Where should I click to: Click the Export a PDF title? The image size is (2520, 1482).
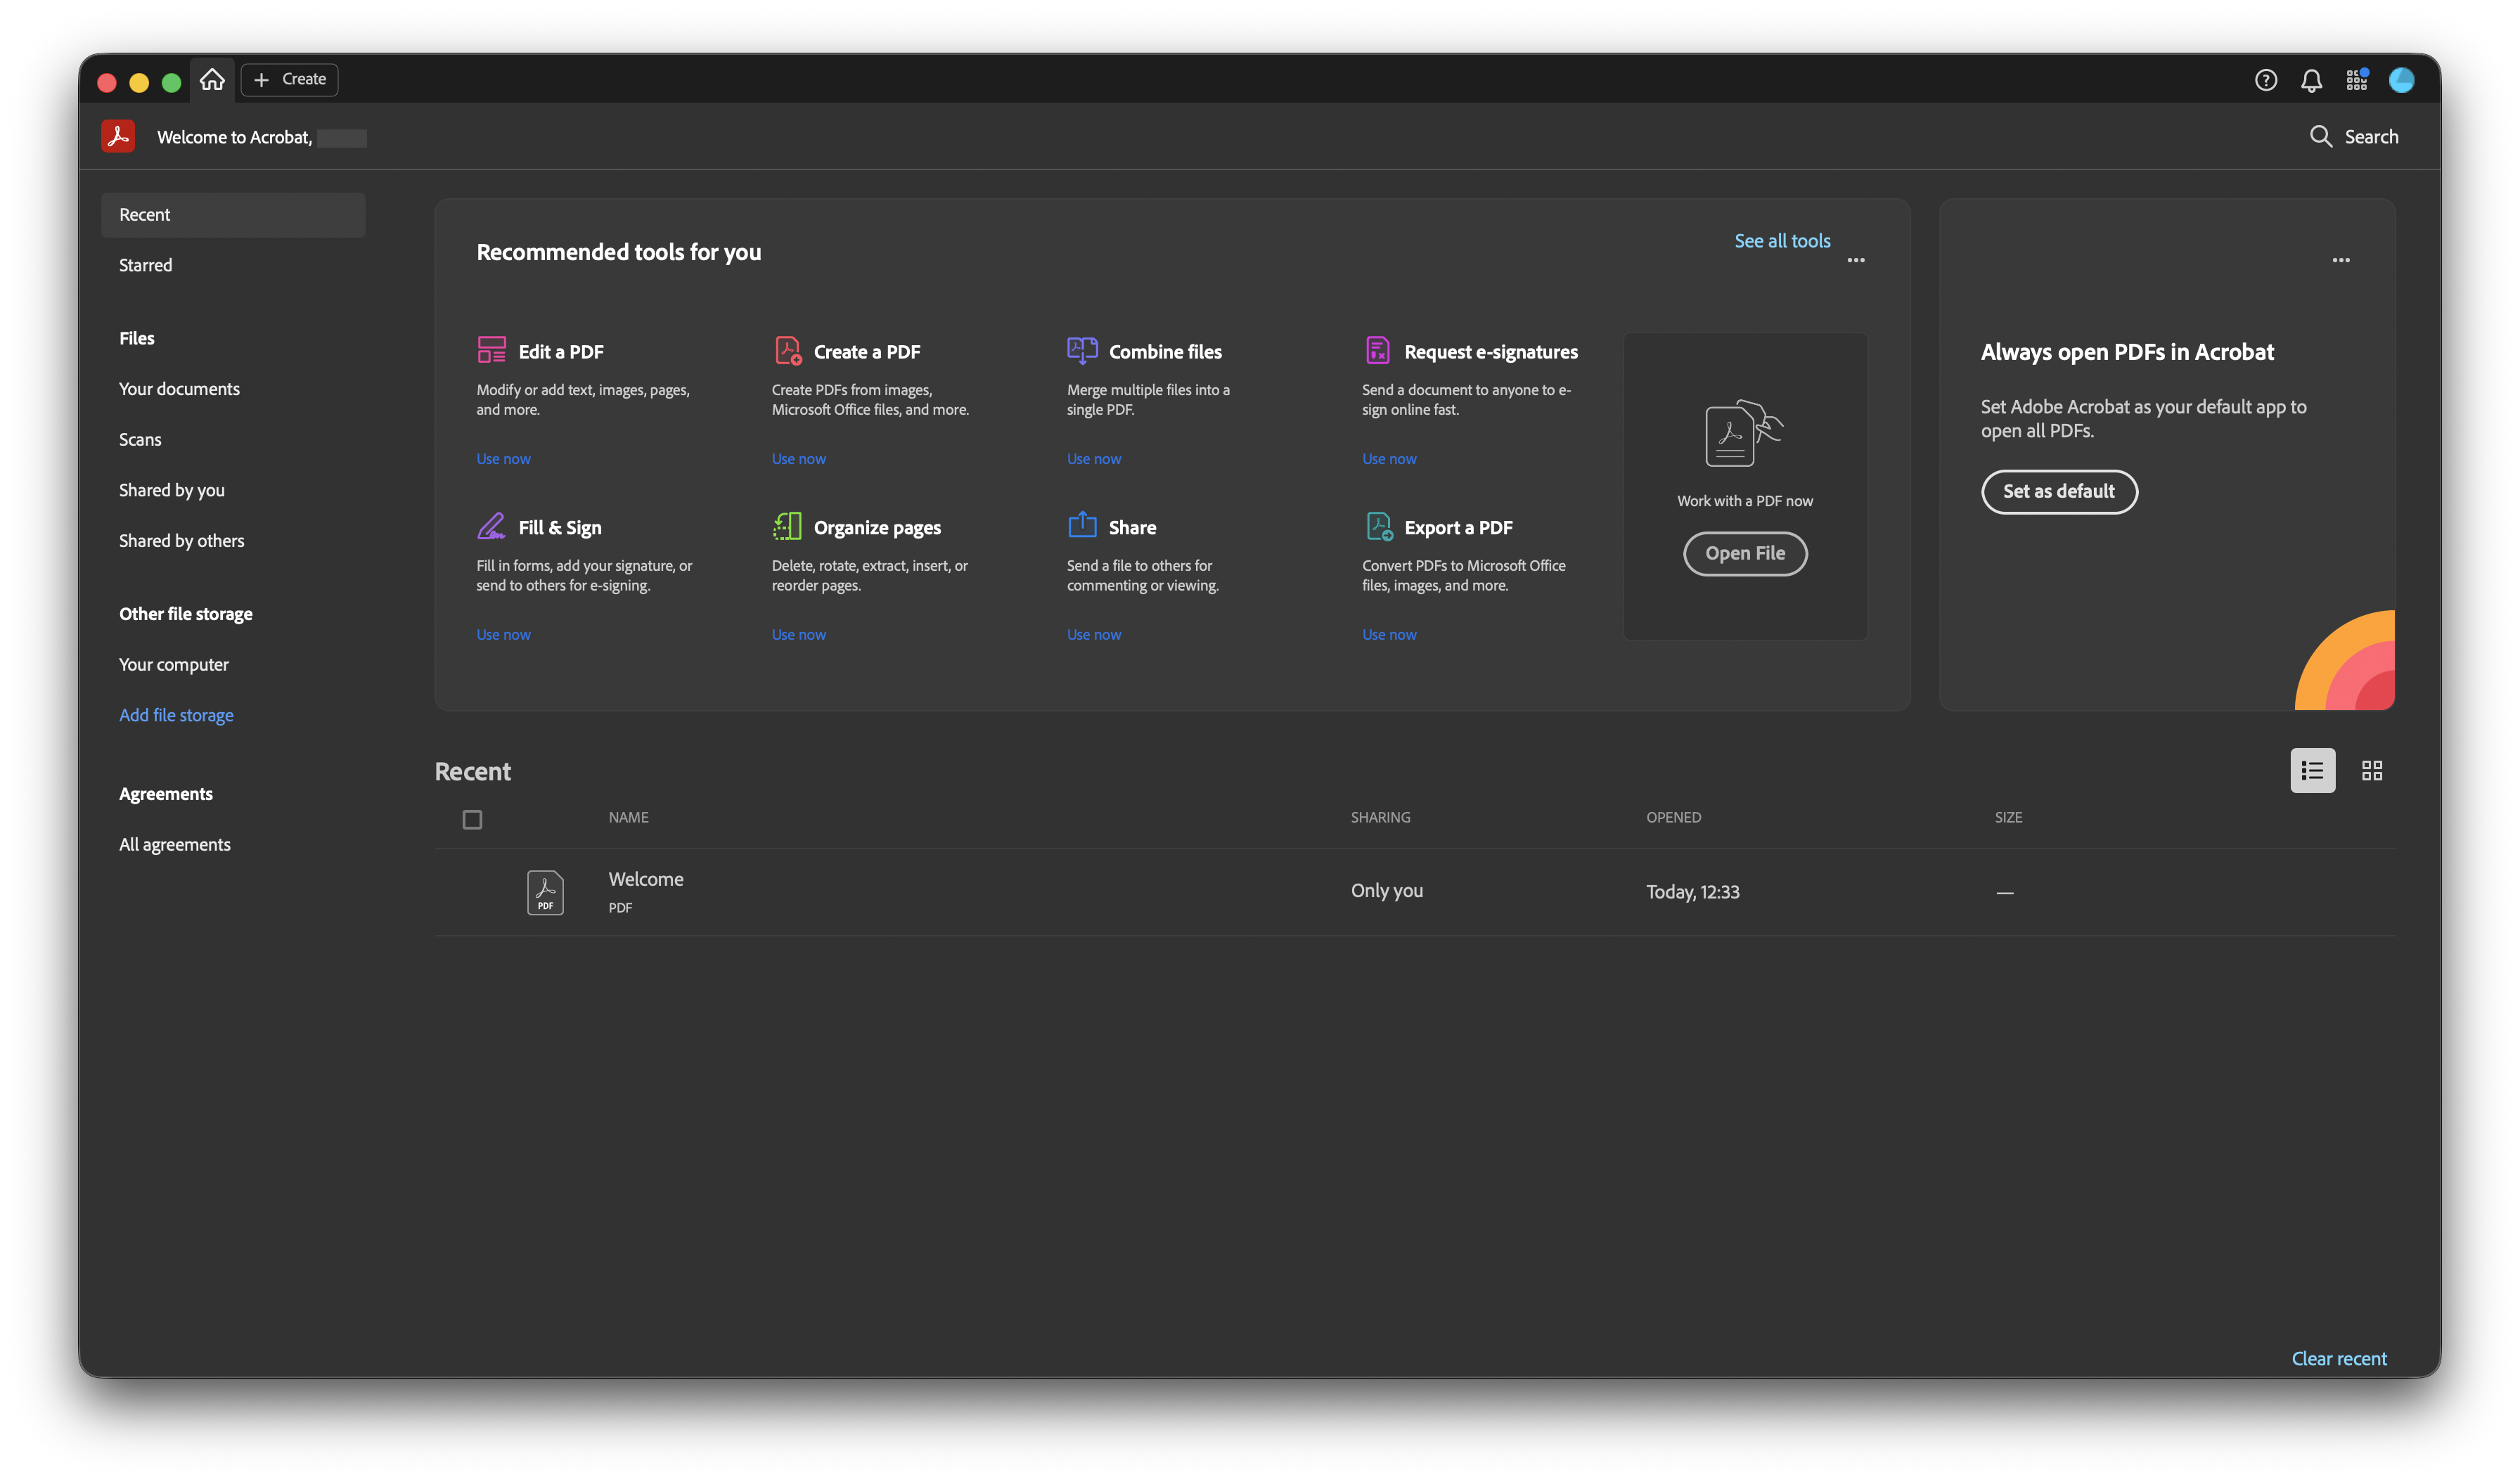[1458, 528]
